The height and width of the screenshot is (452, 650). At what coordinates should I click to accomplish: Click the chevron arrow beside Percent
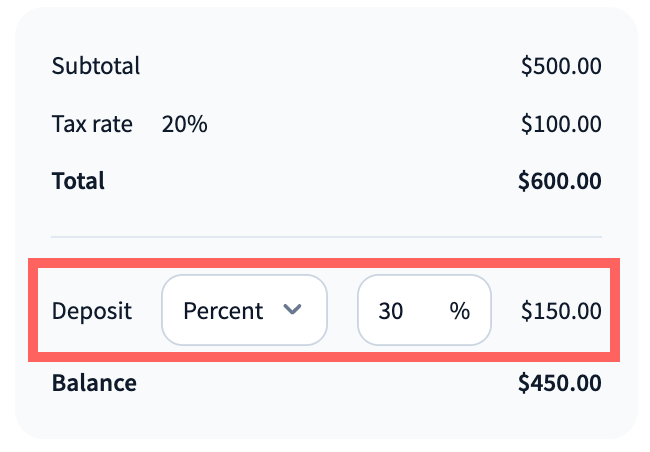click(x=292, y=310)
